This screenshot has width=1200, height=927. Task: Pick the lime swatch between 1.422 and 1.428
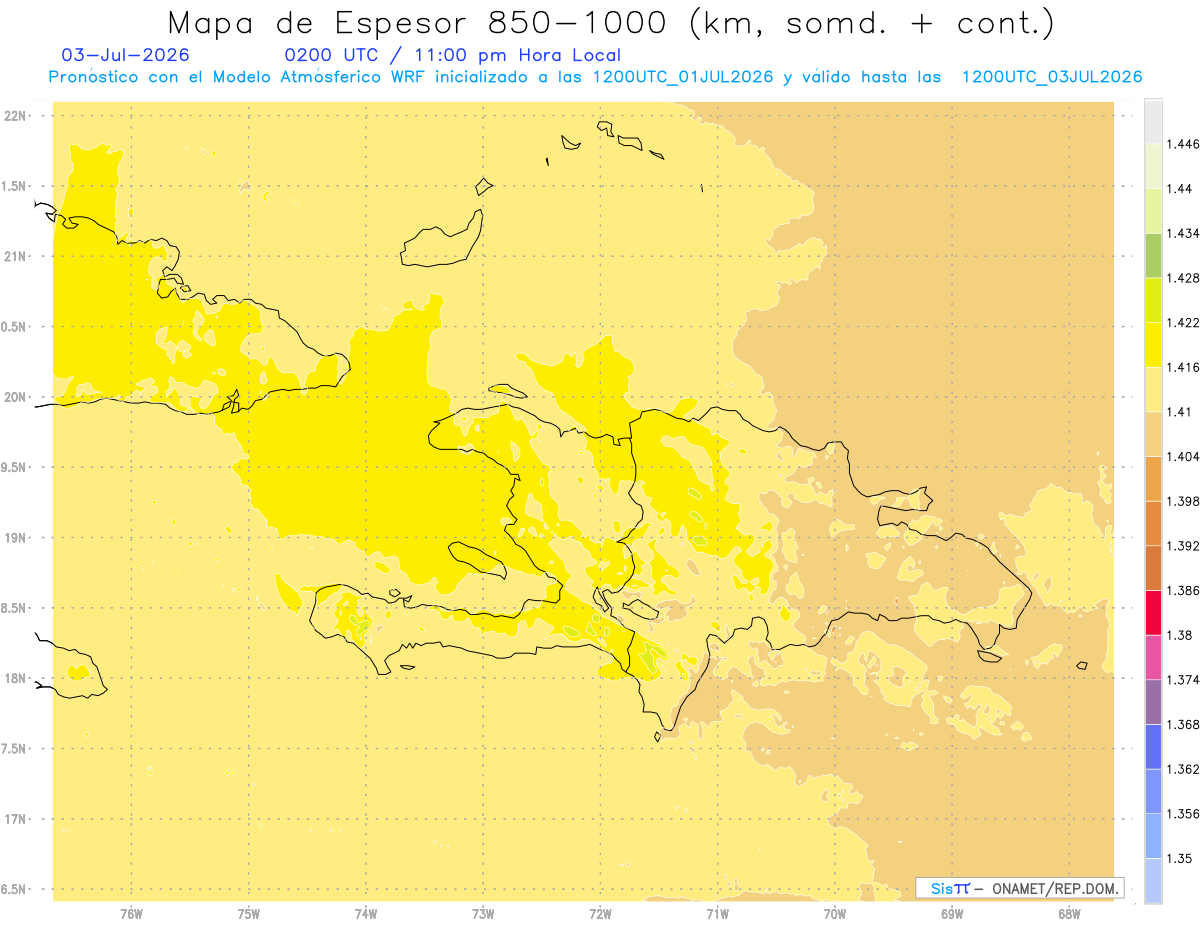1153,300
